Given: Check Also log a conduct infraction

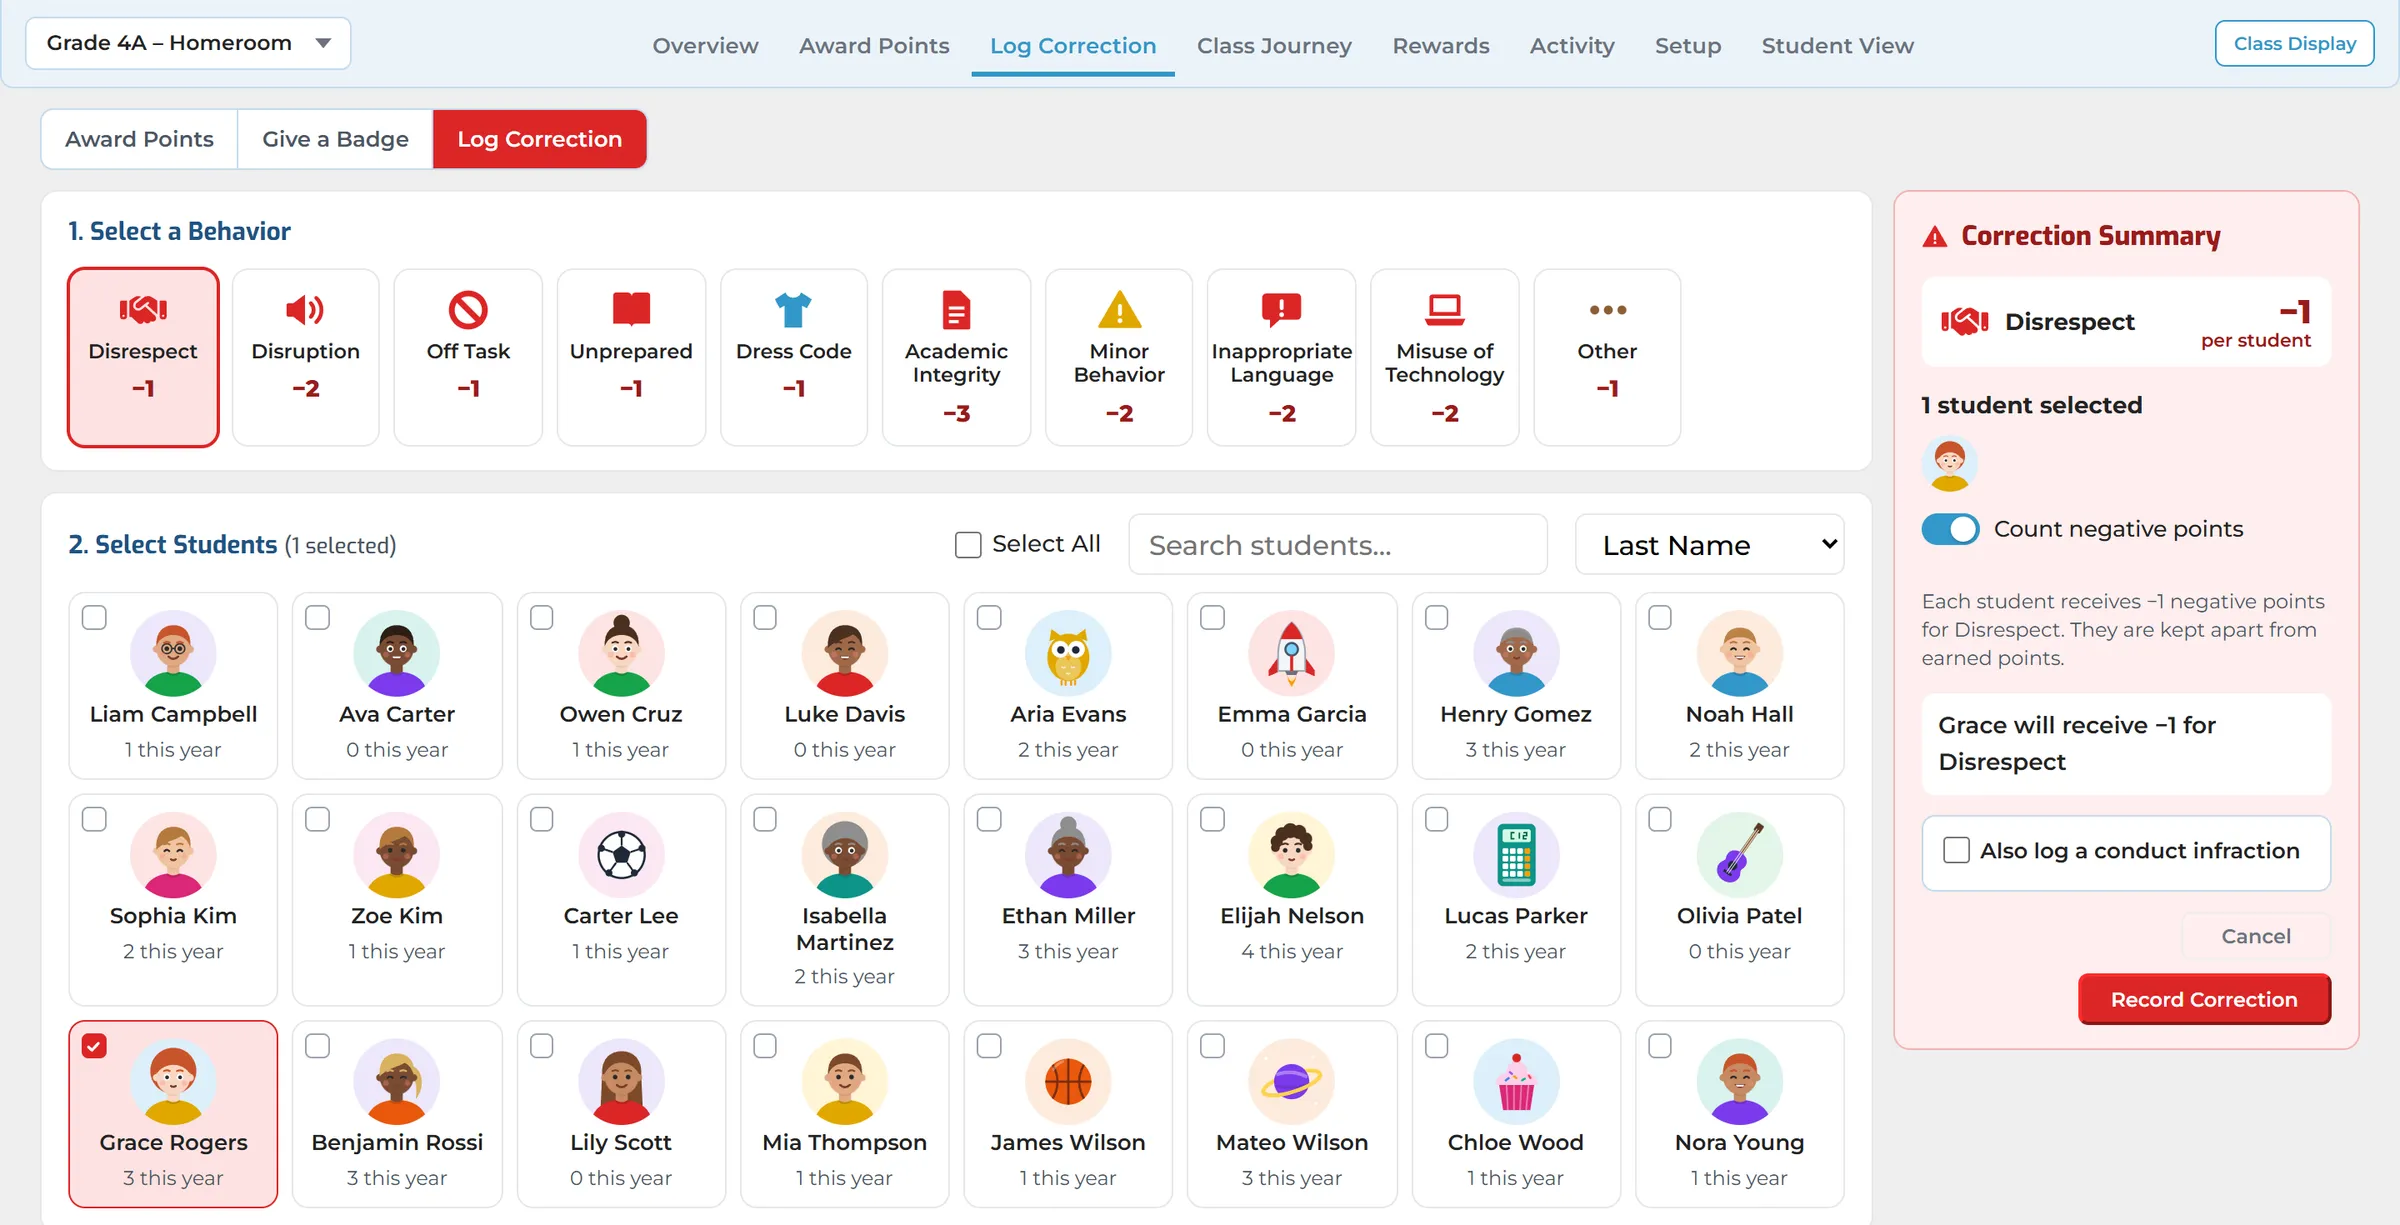Looking at the screenshot, I should (x=1956, y=851).
